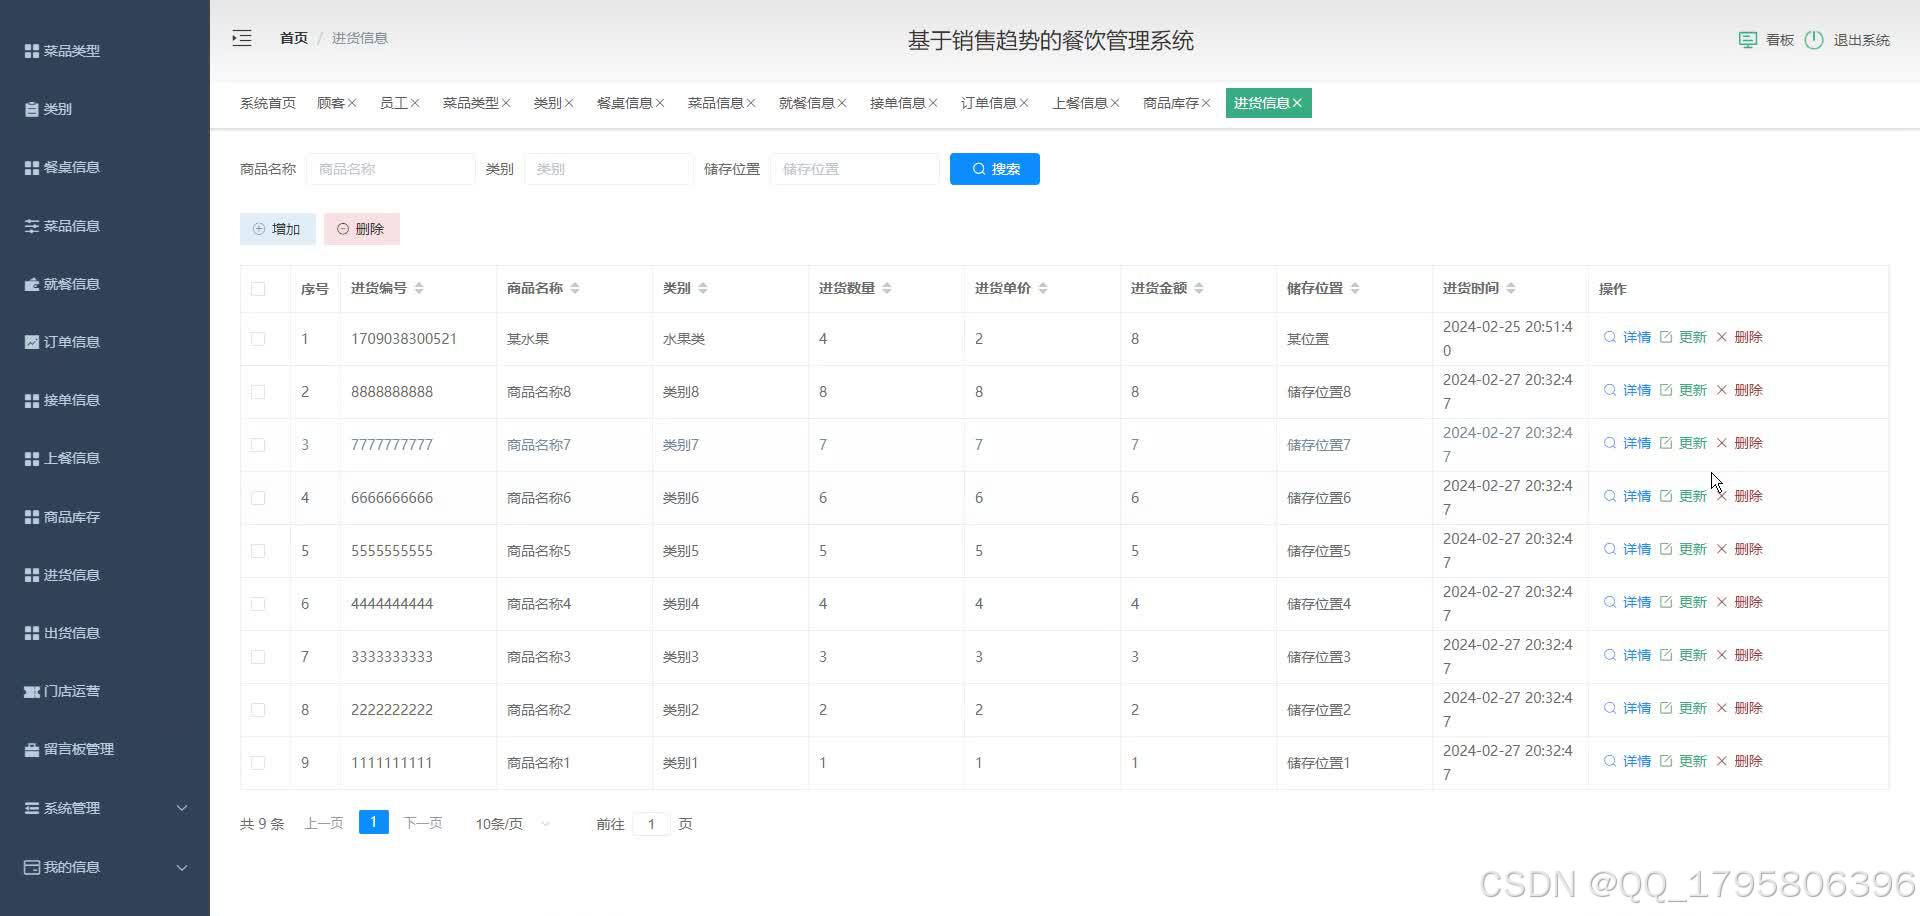Toggle the select-all checkbox in table header
This screenshot has height=916, width=1920.
click(258, 289)
